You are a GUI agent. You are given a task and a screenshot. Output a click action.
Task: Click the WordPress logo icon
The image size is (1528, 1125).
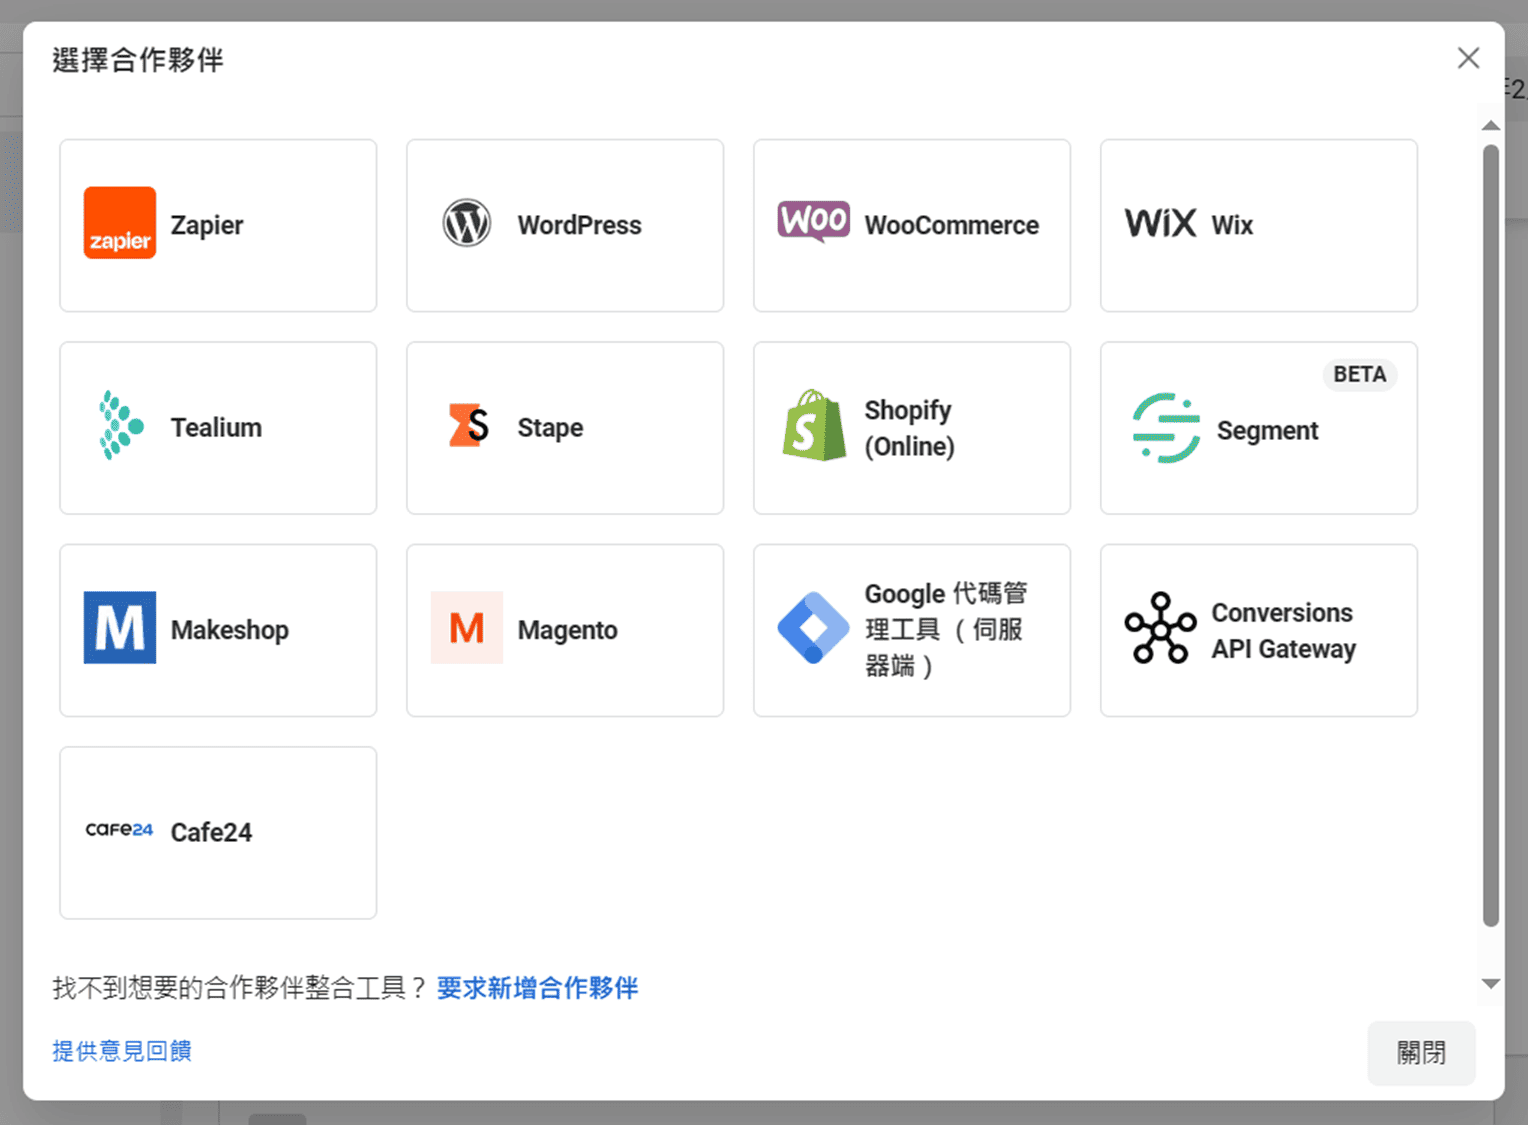pos(467,223)
